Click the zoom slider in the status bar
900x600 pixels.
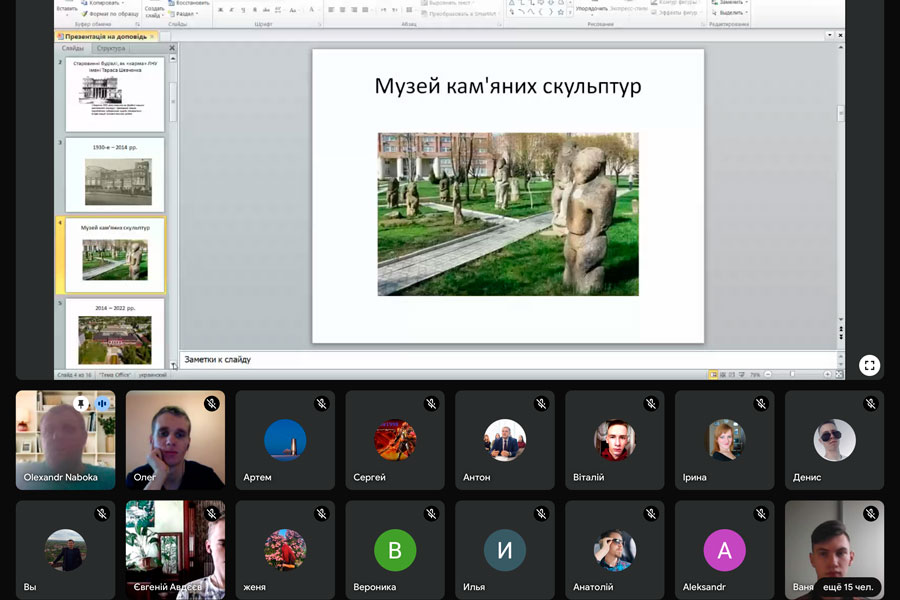pos(792,375)
